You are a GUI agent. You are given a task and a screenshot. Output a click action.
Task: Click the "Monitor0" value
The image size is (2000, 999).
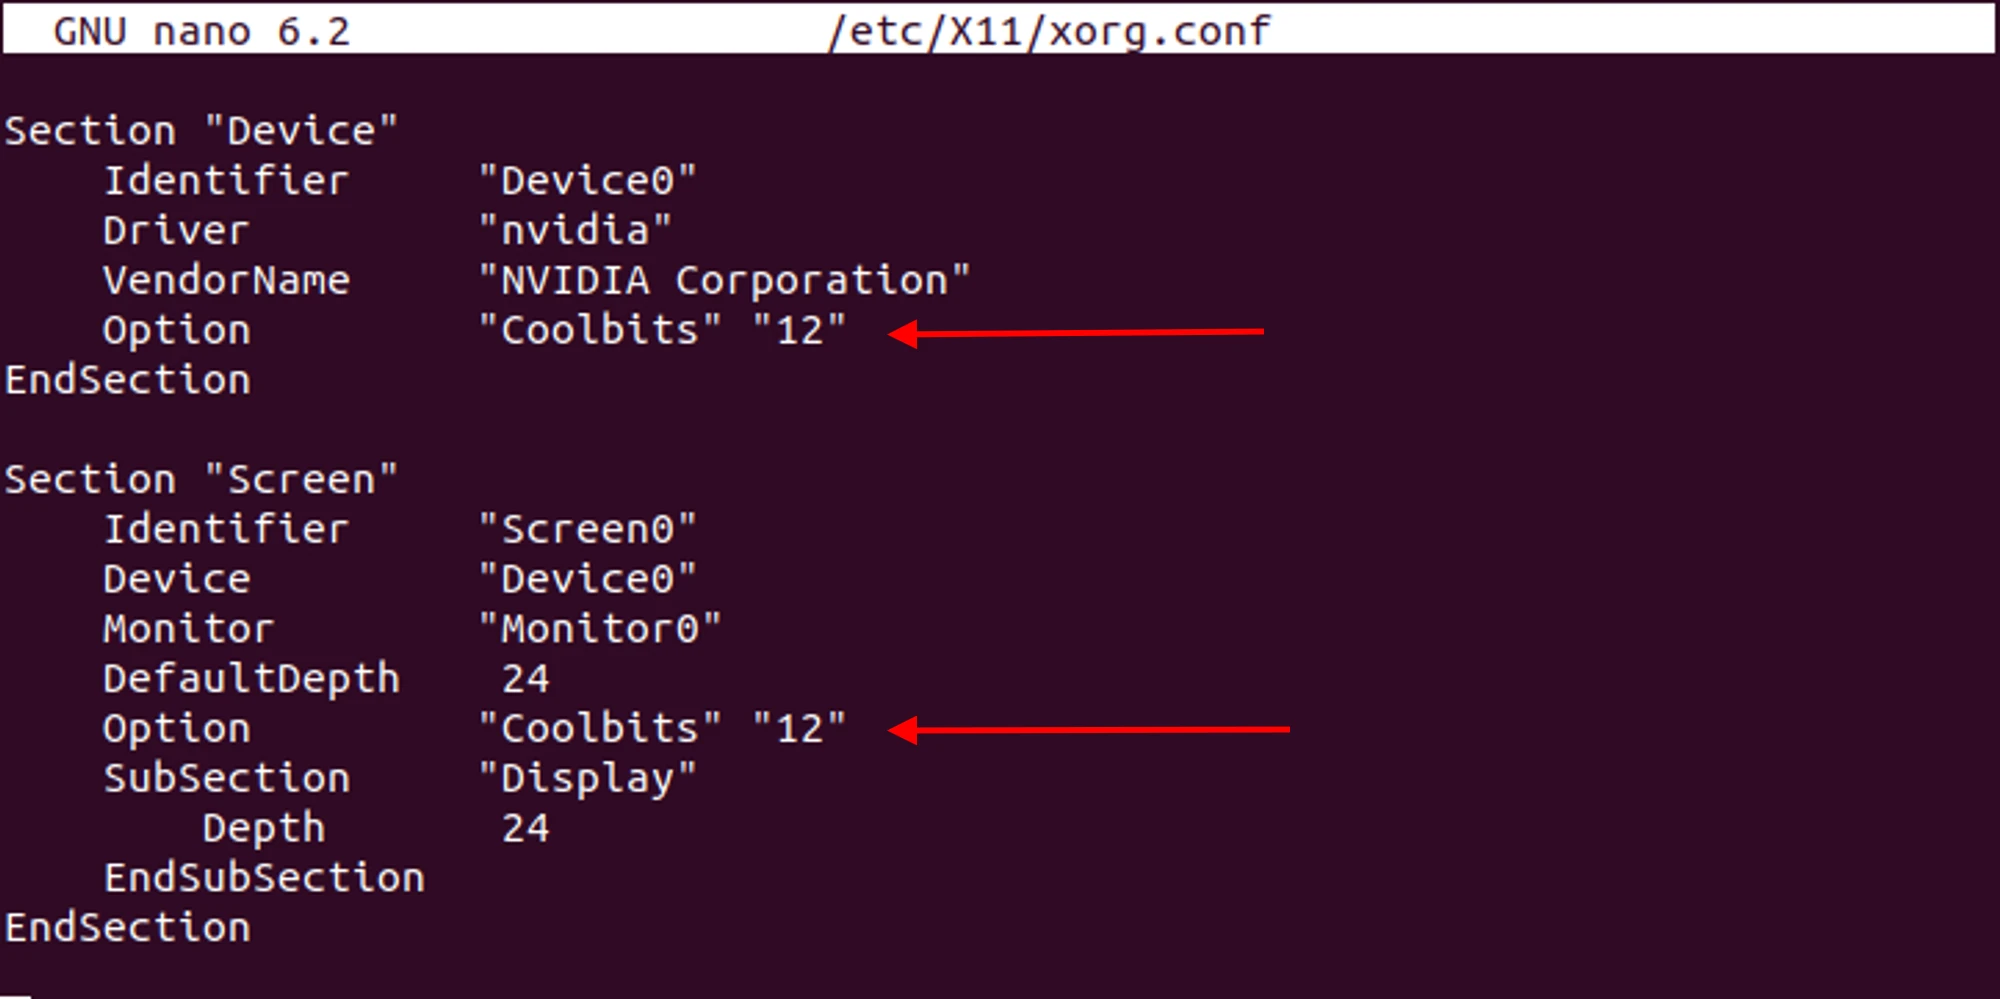click(x=600, y=629)
